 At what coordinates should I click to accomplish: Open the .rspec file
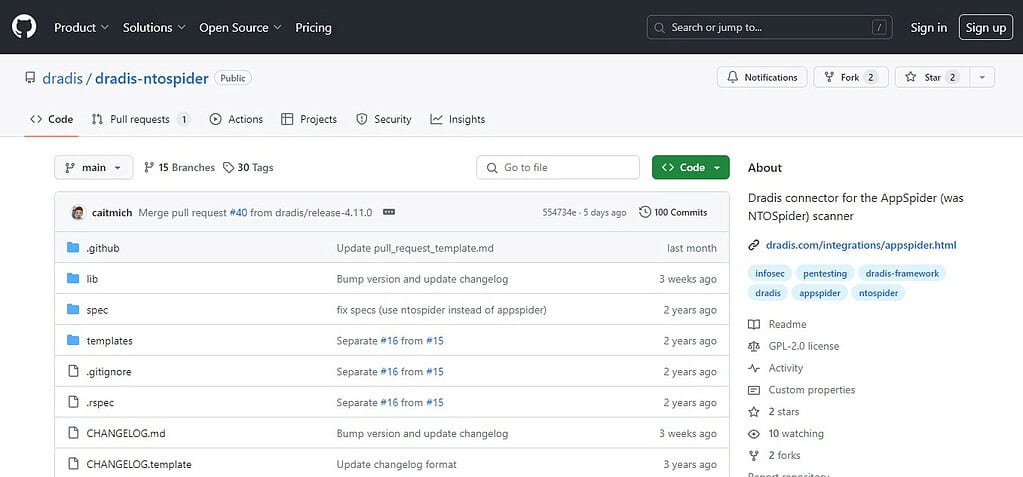click(100, 403)
